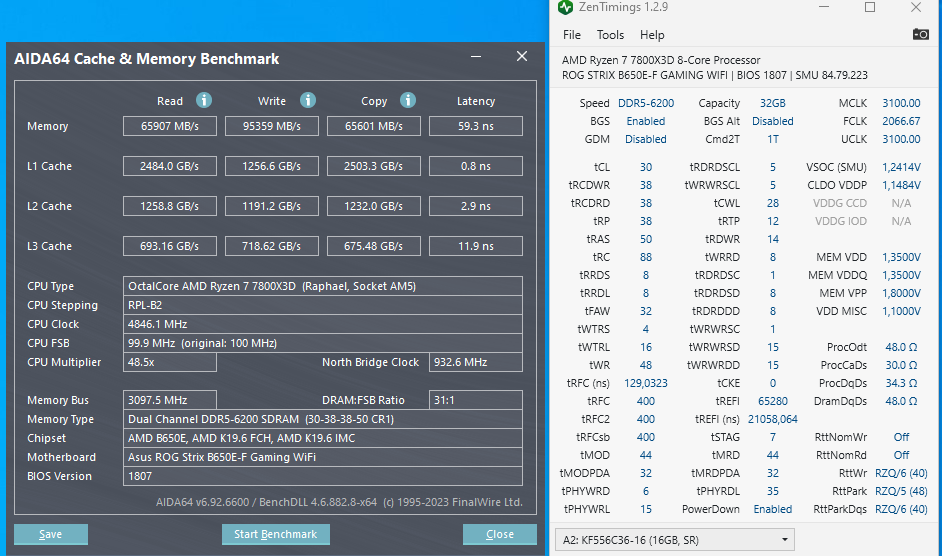Screen dimensions: 942x556
Task: Click L2 Cache latency 2.9 ns
Action: (x=476, y=206)
